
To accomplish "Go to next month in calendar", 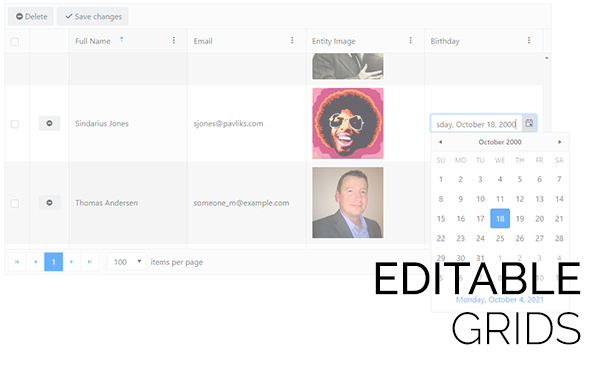I will click(x=560, y=142).
